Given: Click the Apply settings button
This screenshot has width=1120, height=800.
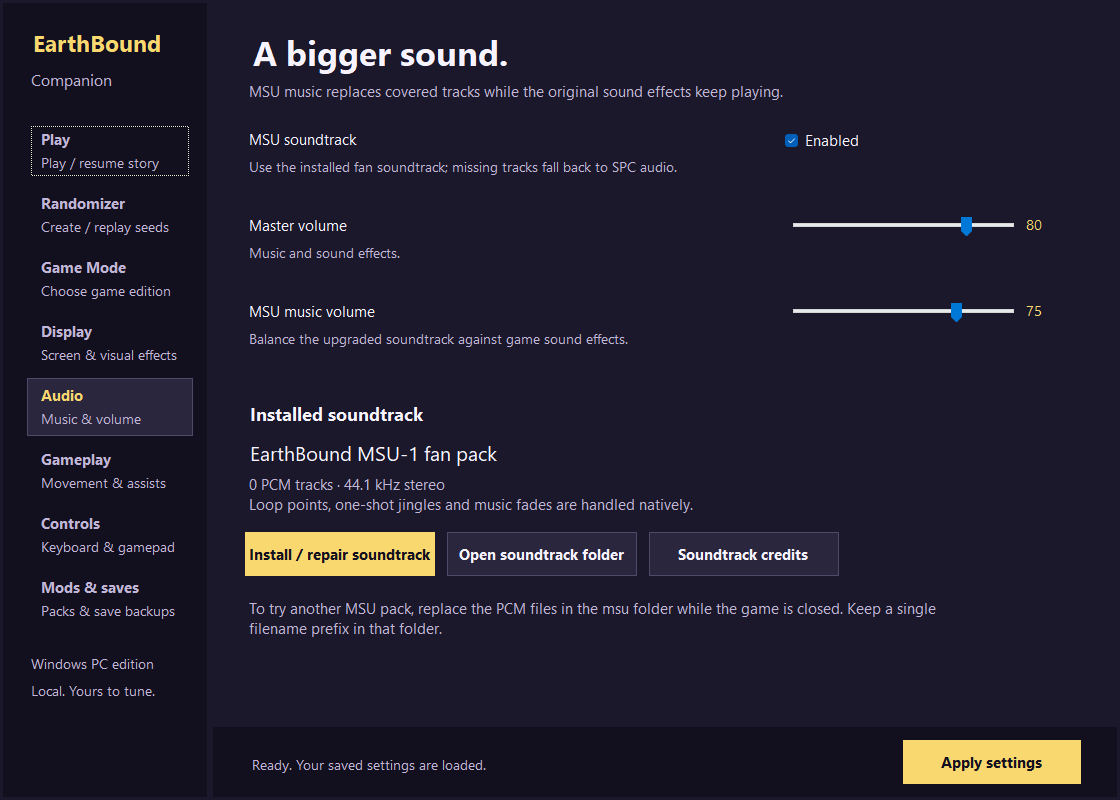Looking at the screenshot, I should point(991,762).
